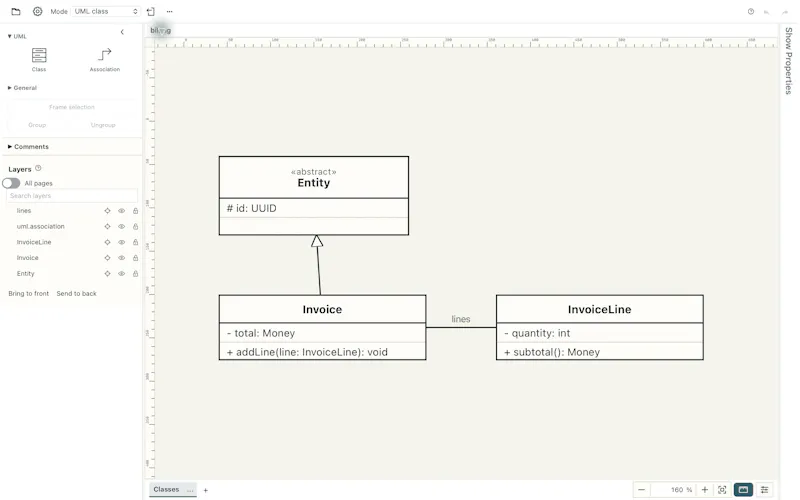Viewport: 800px width, 500px height.
Task: Click the help circle icon at top right
Action: (751, 11)
